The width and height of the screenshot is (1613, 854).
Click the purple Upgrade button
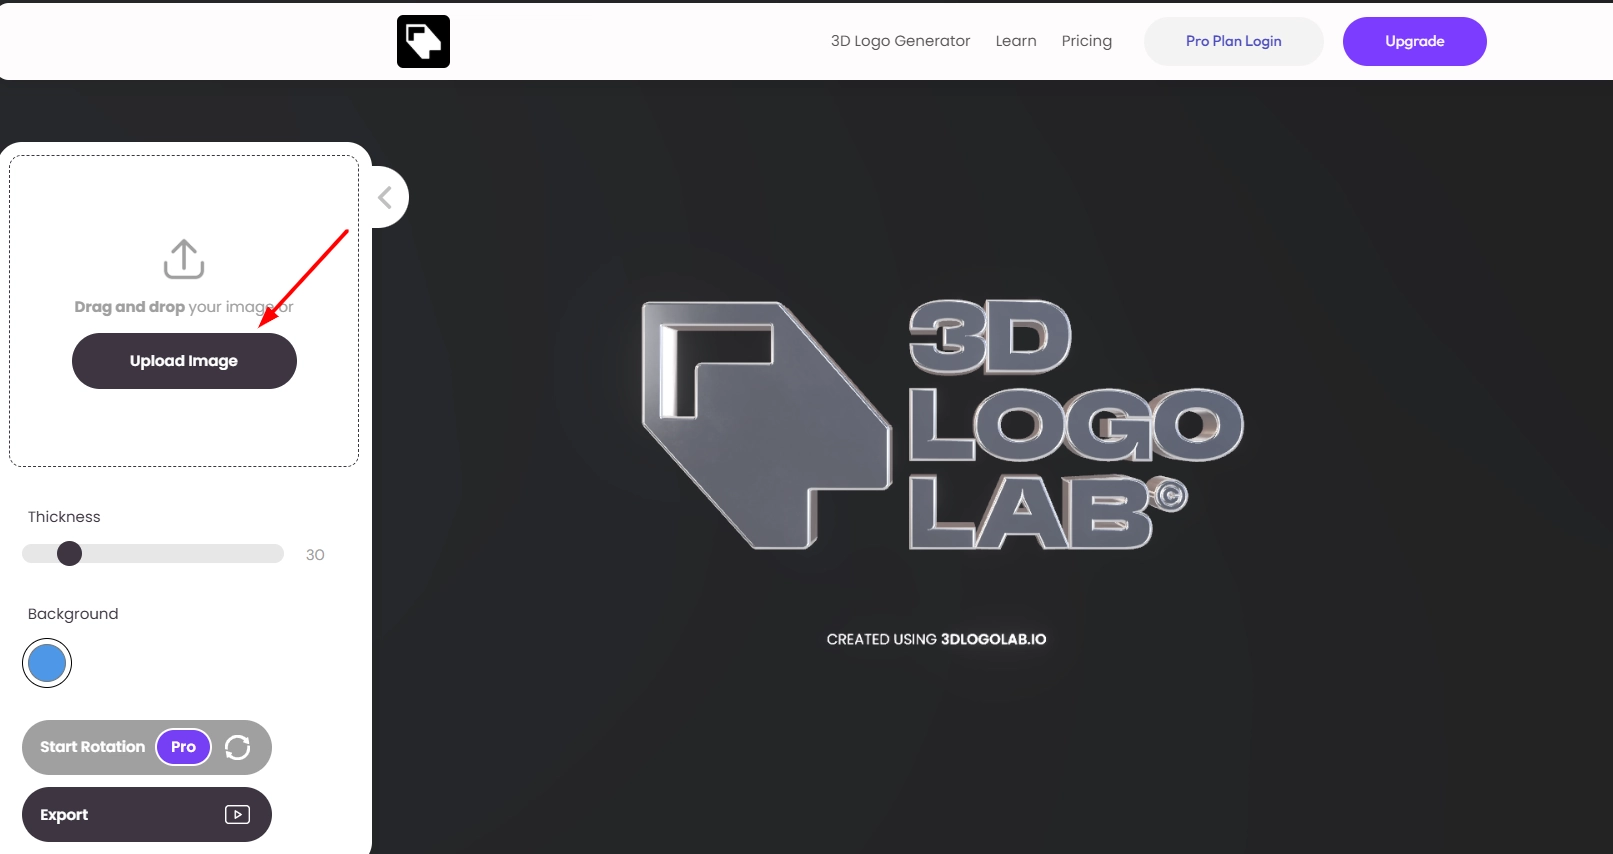1414,41
